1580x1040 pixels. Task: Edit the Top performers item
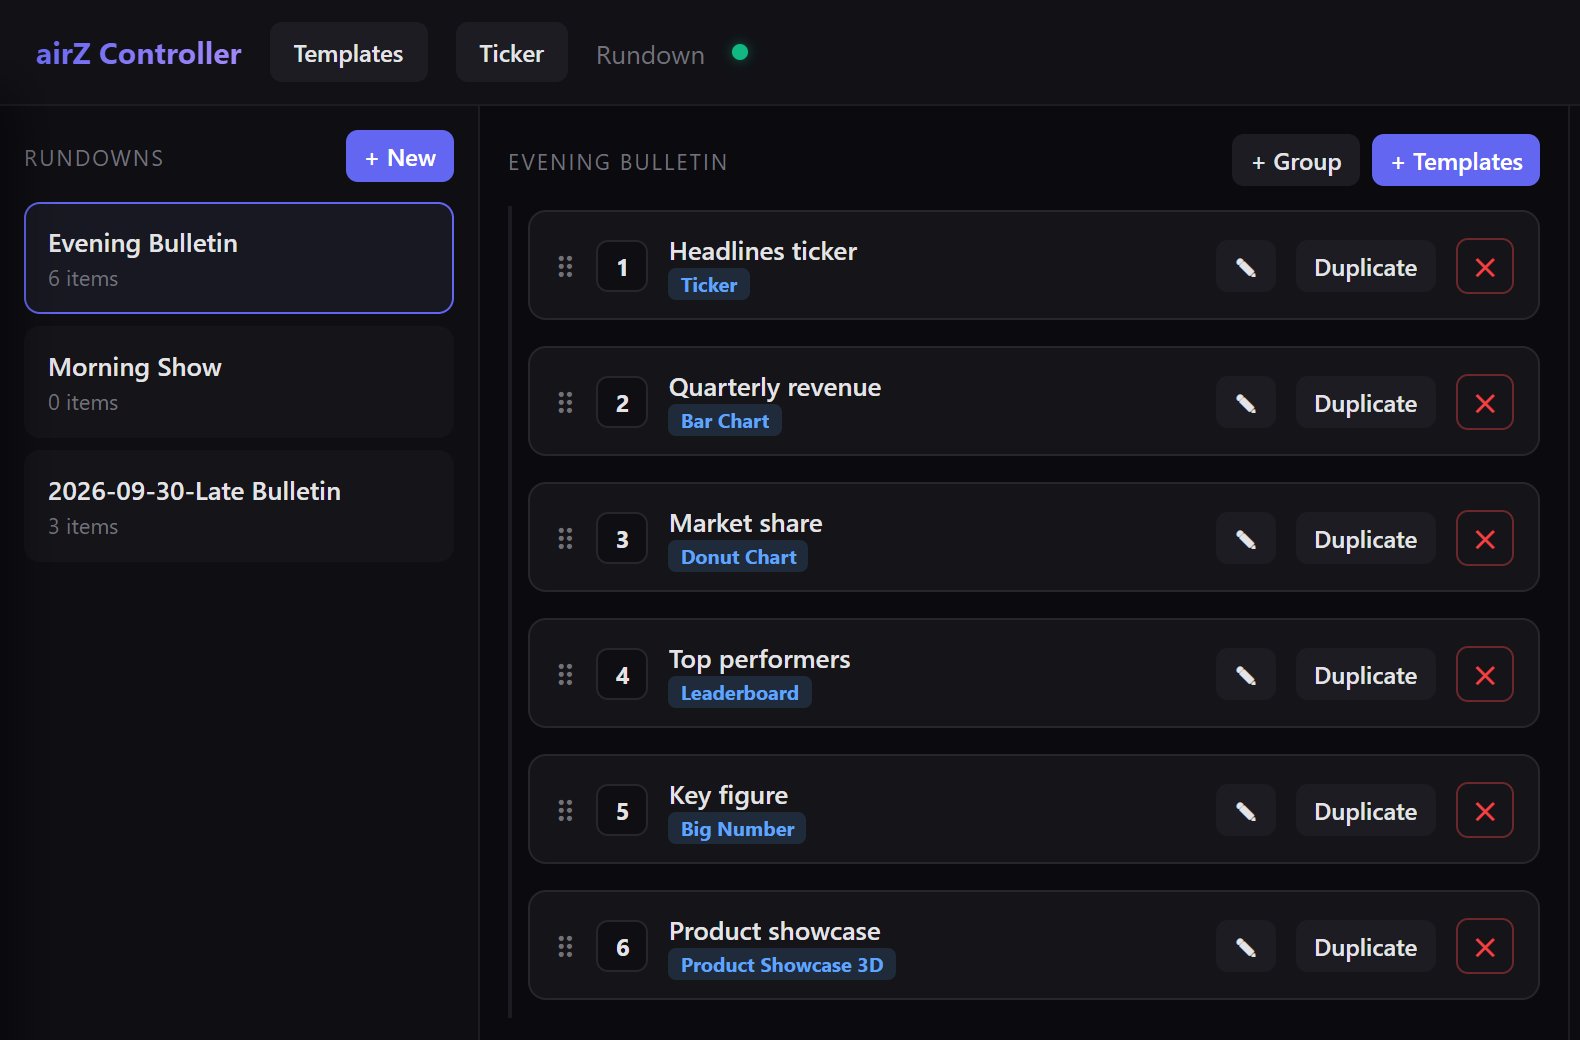tap(1245, 675)
